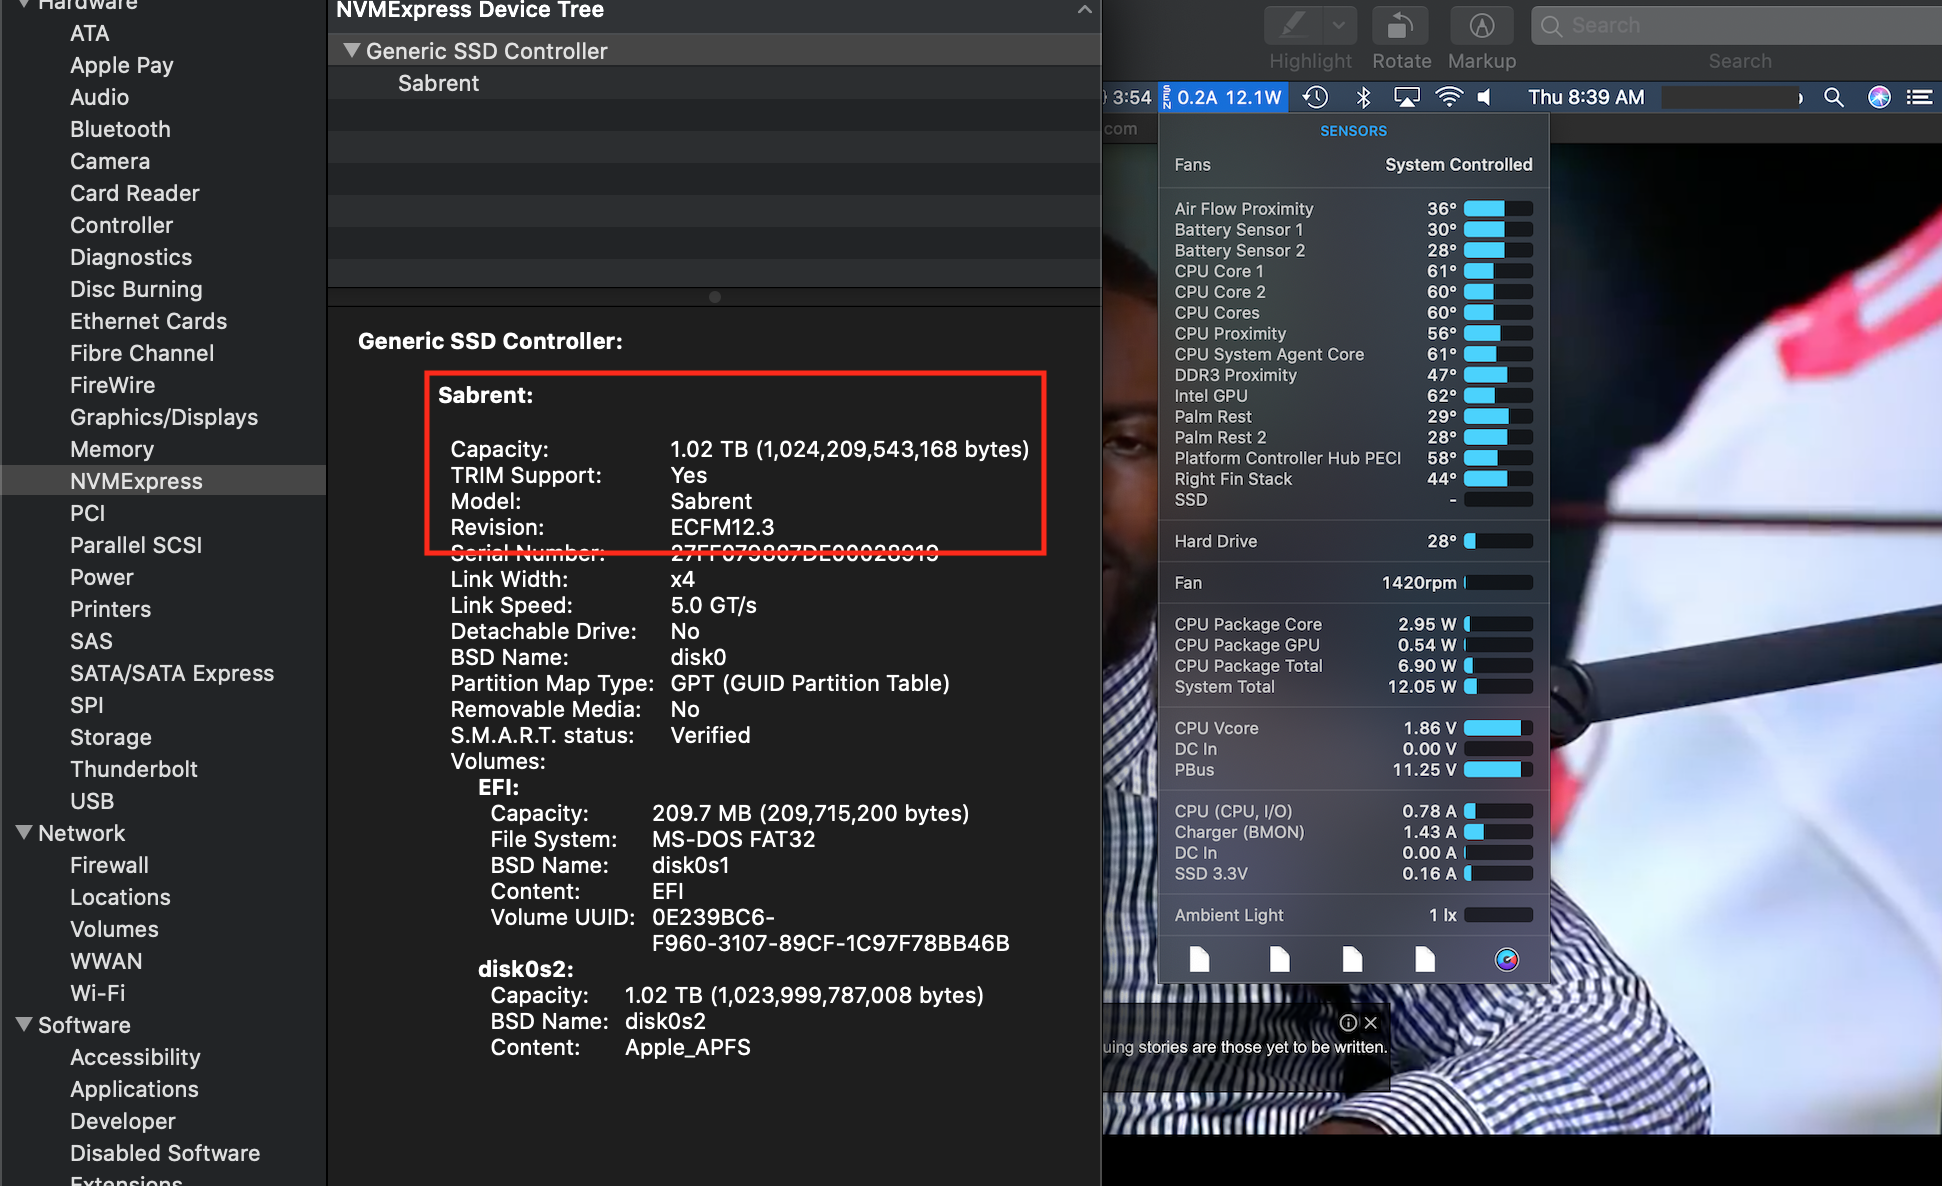Viewport: 1942px width, 1186px height.
Task: Collapse the Network section in sidebar
Action: pos(25,832)
